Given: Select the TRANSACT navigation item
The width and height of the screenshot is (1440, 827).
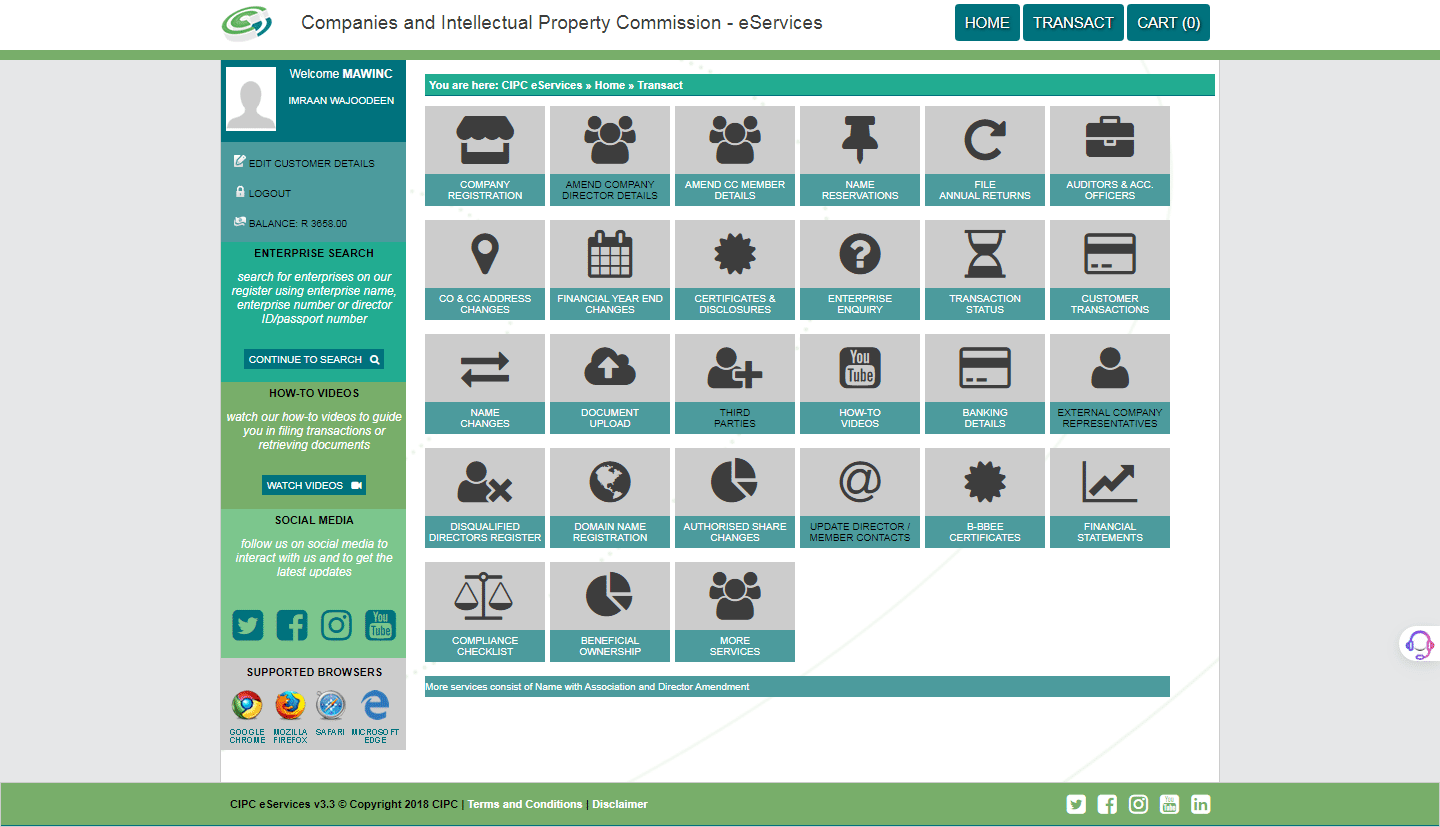Looking at the screenshot, I should (1072, 21).
